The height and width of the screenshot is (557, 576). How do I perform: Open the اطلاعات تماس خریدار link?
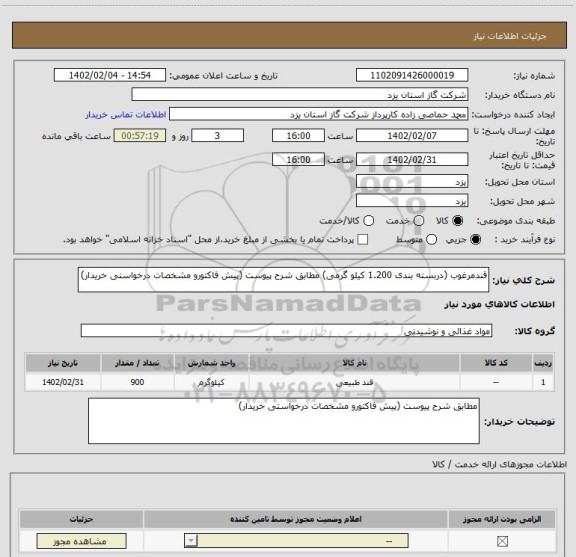(x=126, y=115)
